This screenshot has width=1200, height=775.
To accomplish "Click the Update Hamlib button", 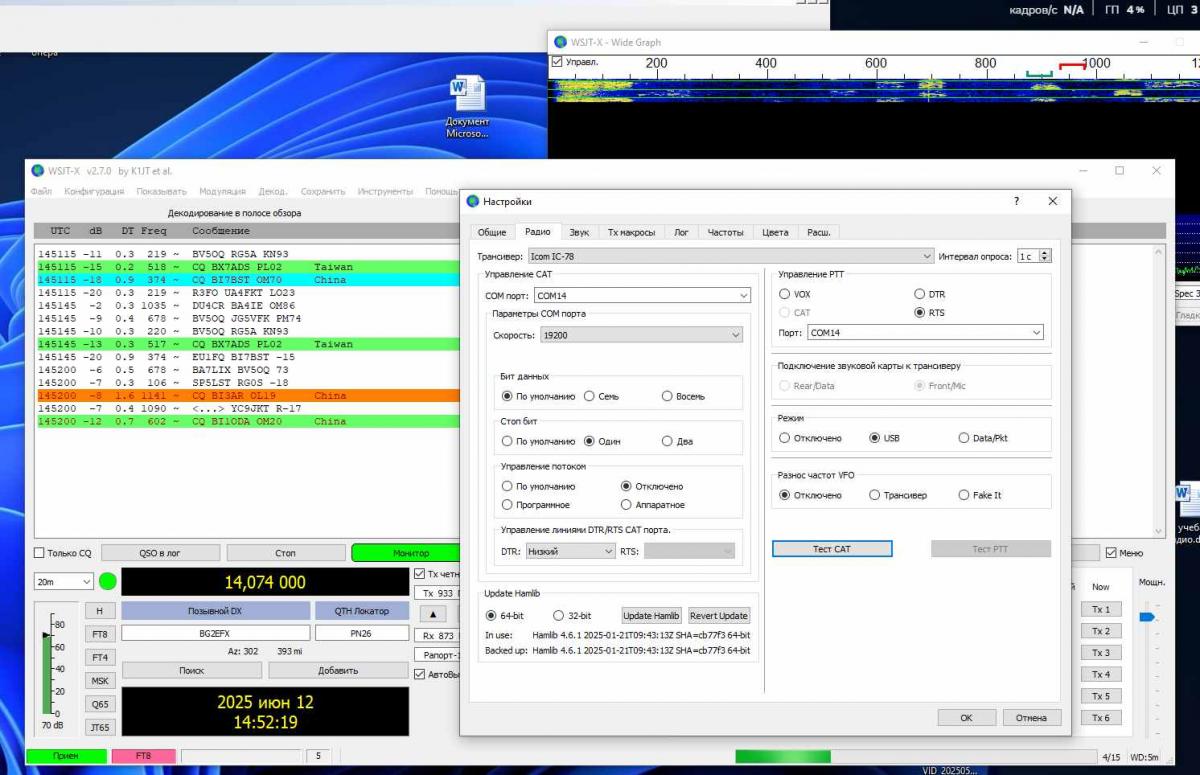I will [x=651, y=616].
